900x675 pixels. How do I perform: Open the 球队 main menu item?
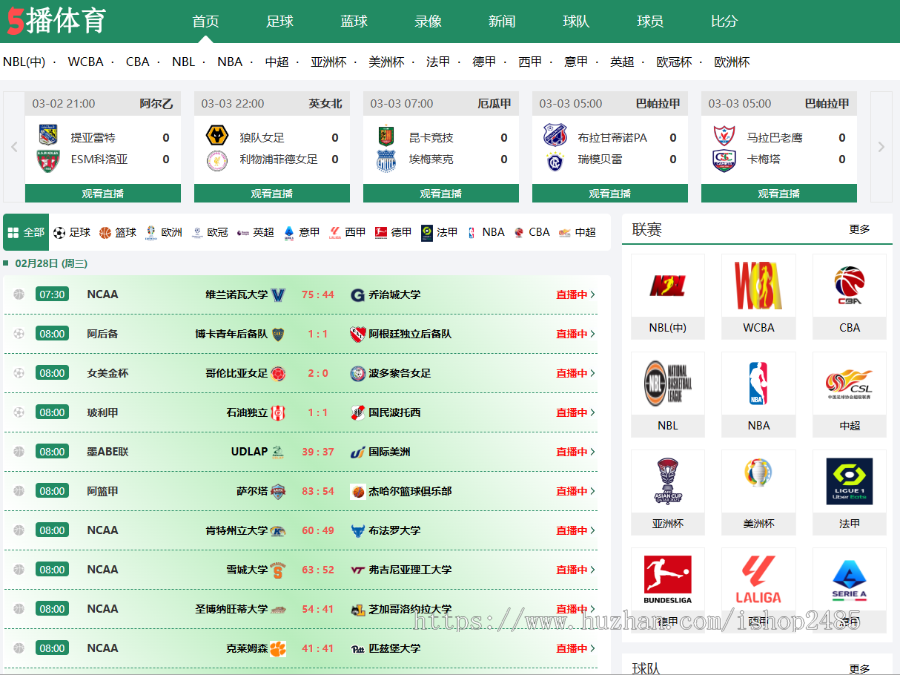click(576, 21)
